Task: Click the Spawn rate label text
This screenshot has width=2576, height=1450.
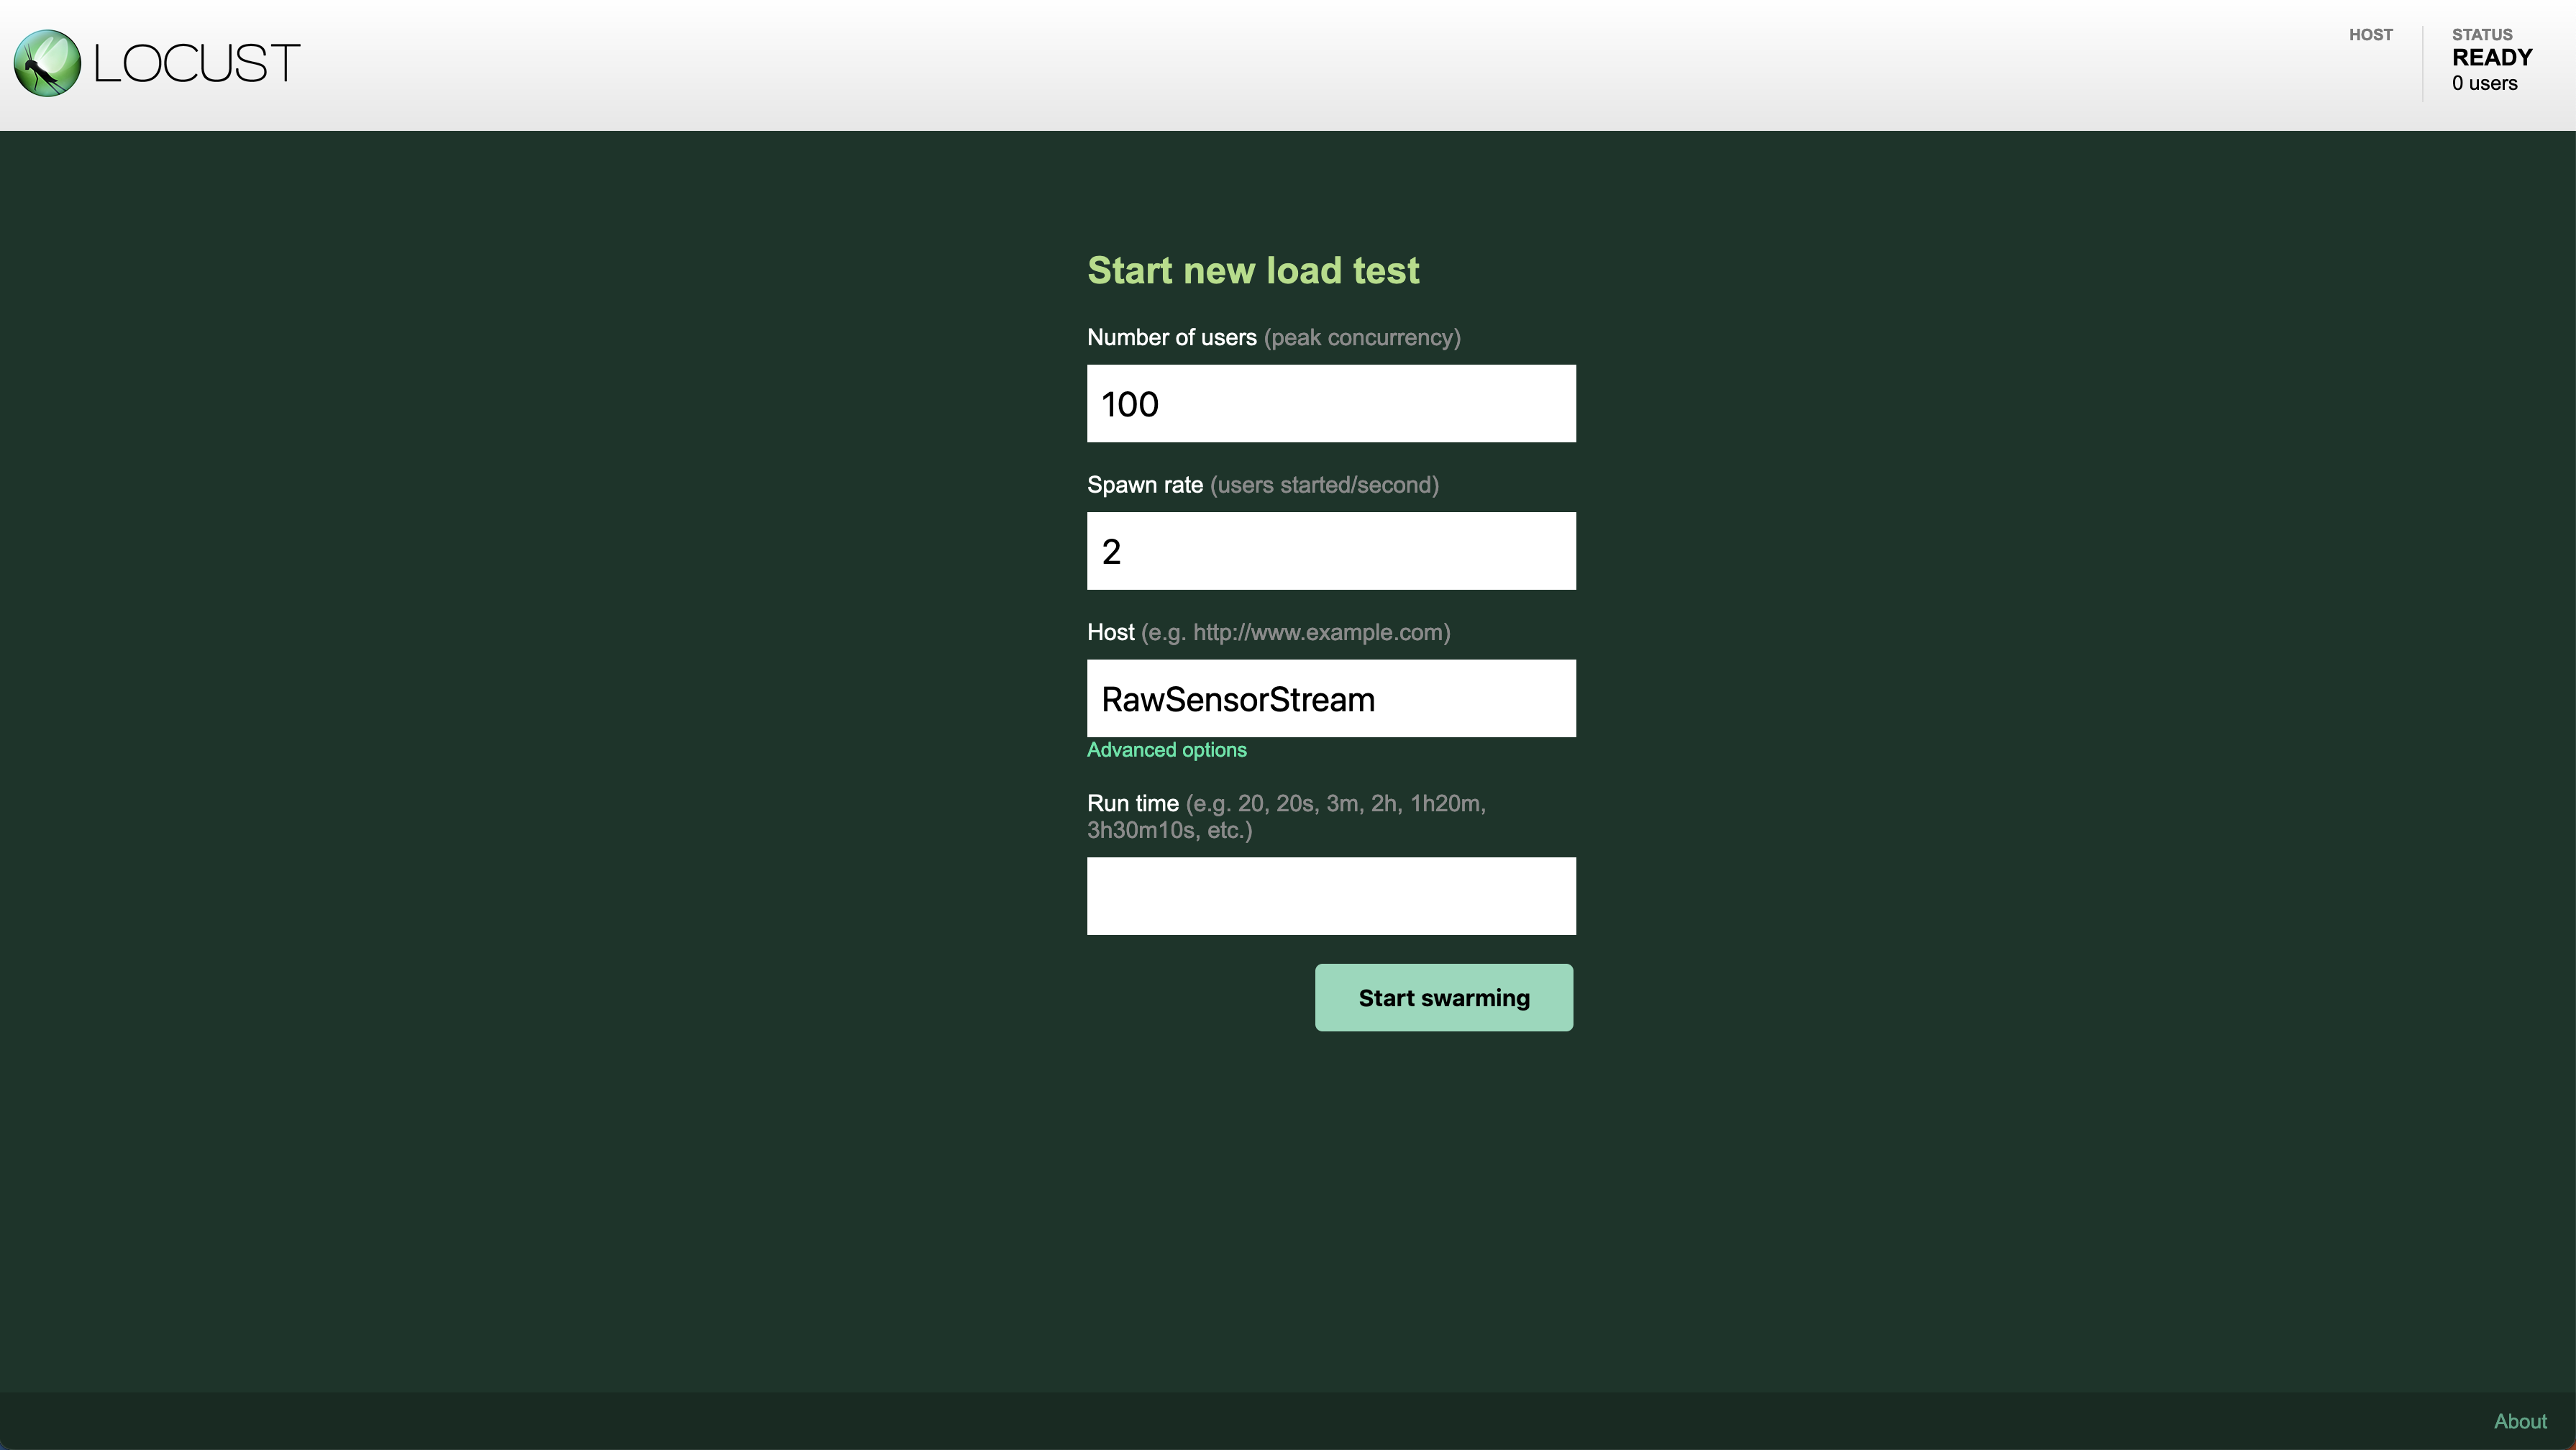Action: [1144, 485]
